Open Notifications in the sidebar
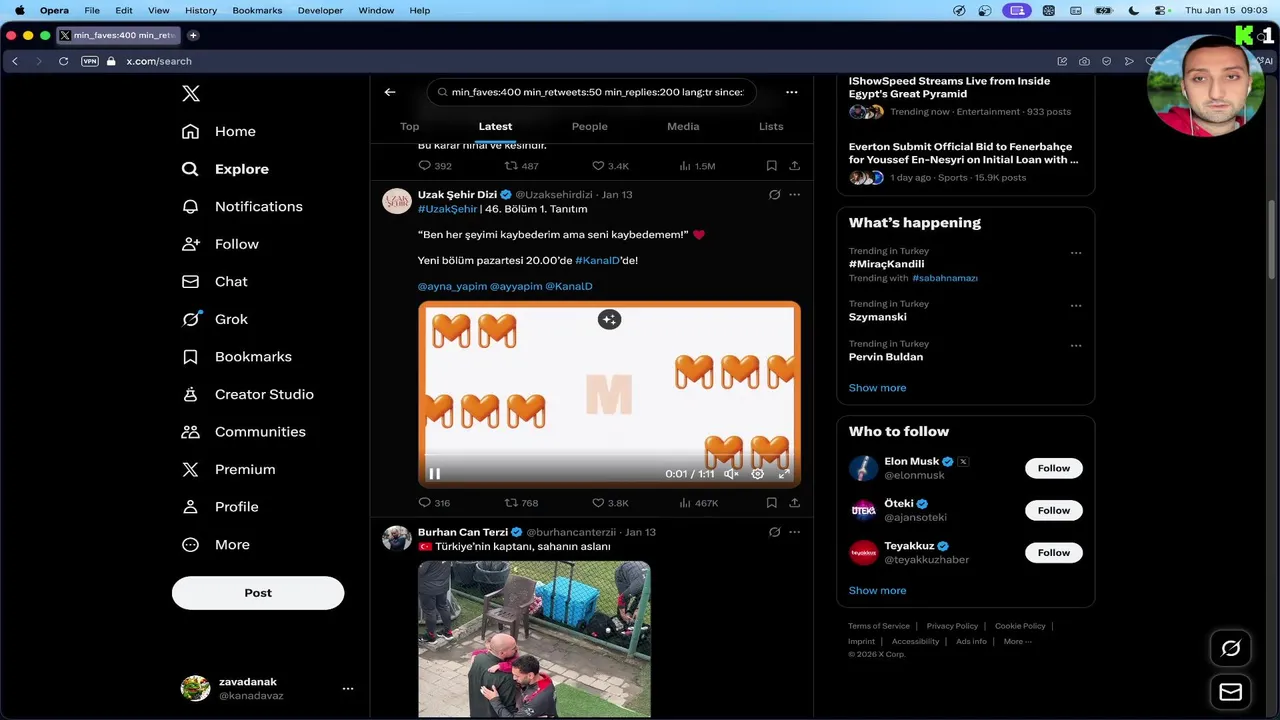The height and width of the screenshot is (720, 1280). tap(242, 206)
